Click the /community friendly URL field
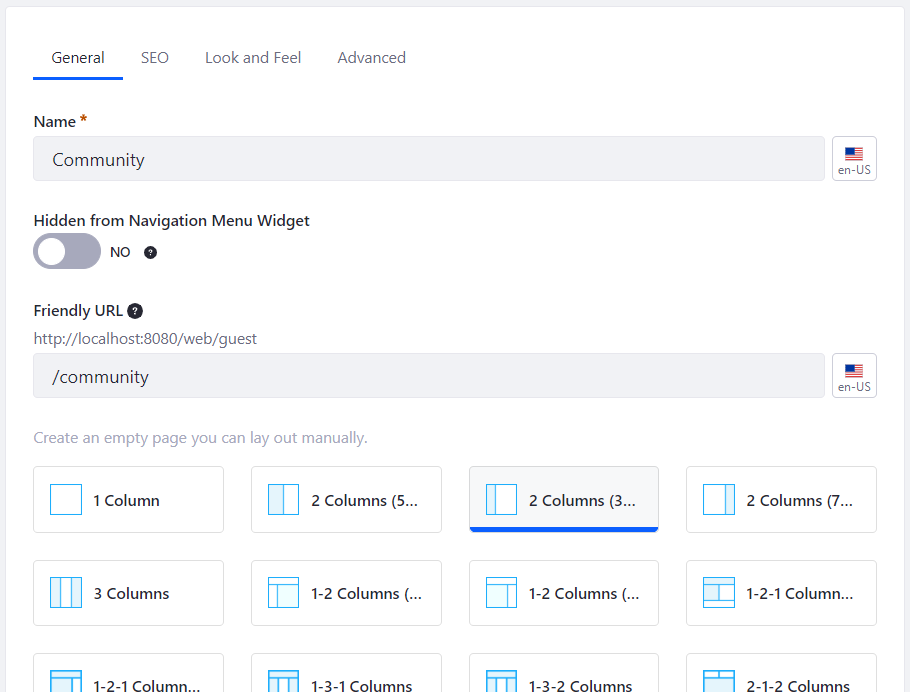 coord(429,376)
